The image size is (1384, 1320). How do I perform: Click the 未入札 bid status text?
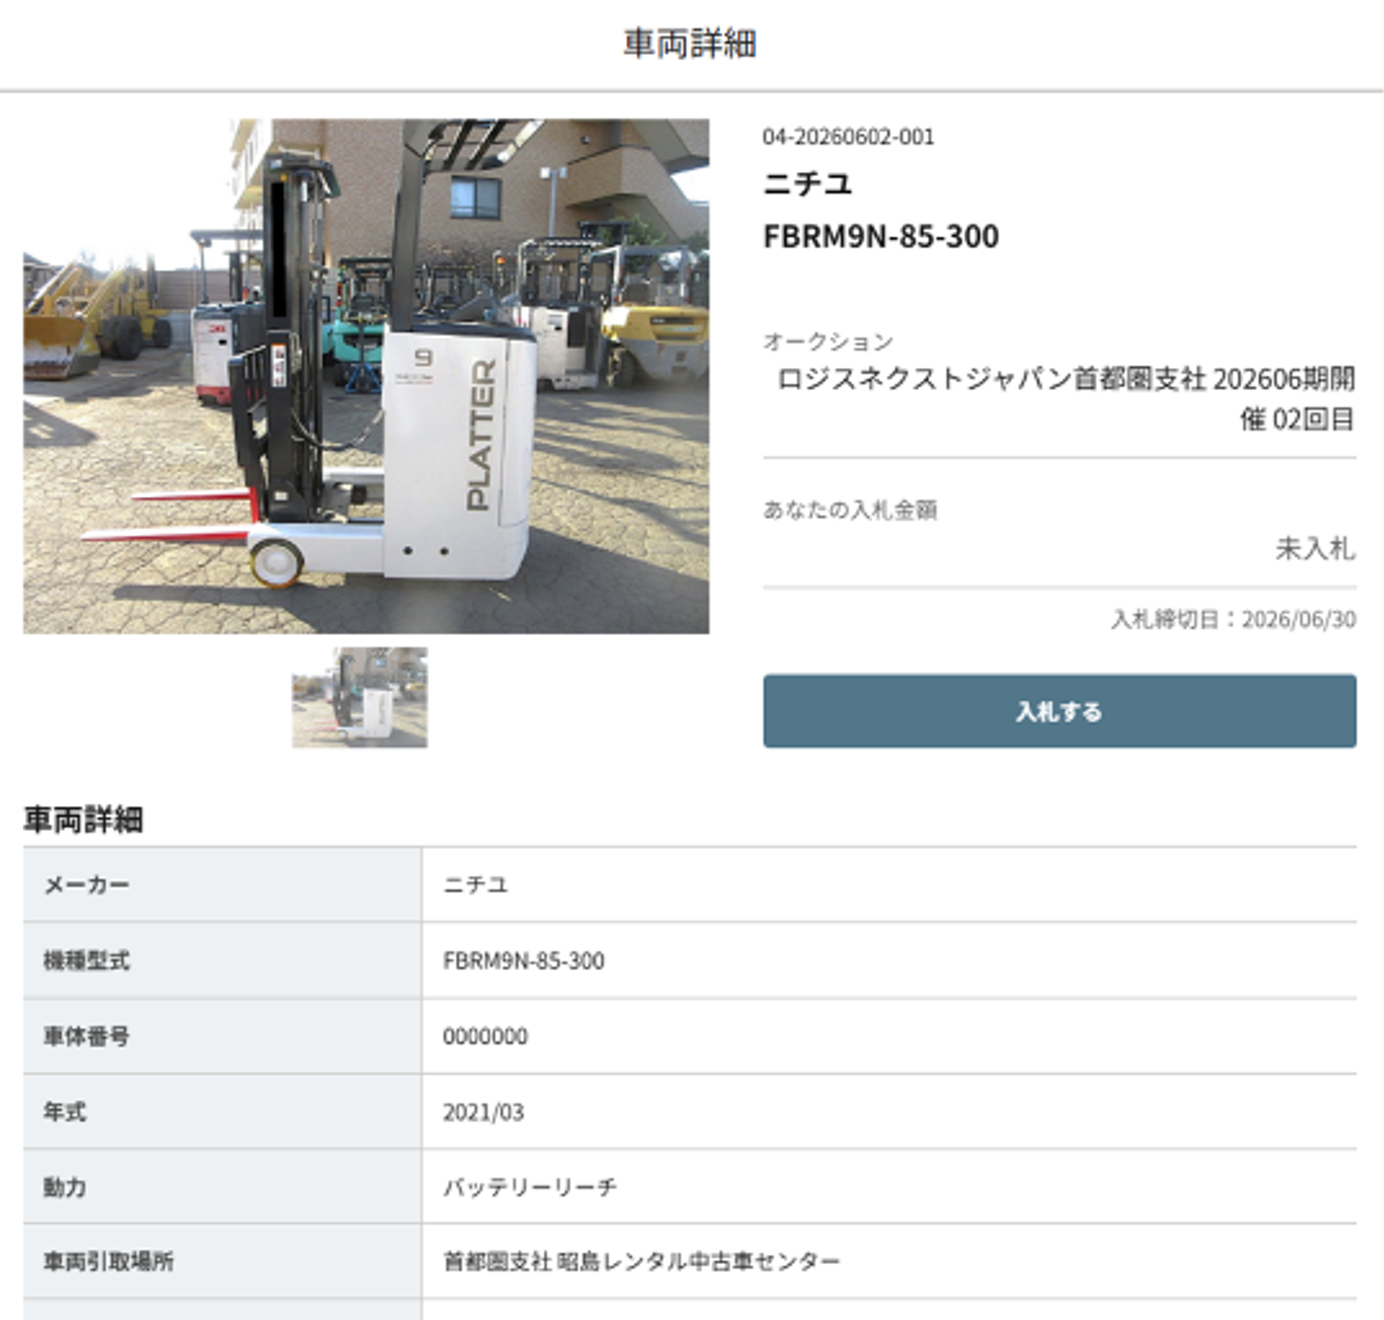click(x=1315, y=548)
